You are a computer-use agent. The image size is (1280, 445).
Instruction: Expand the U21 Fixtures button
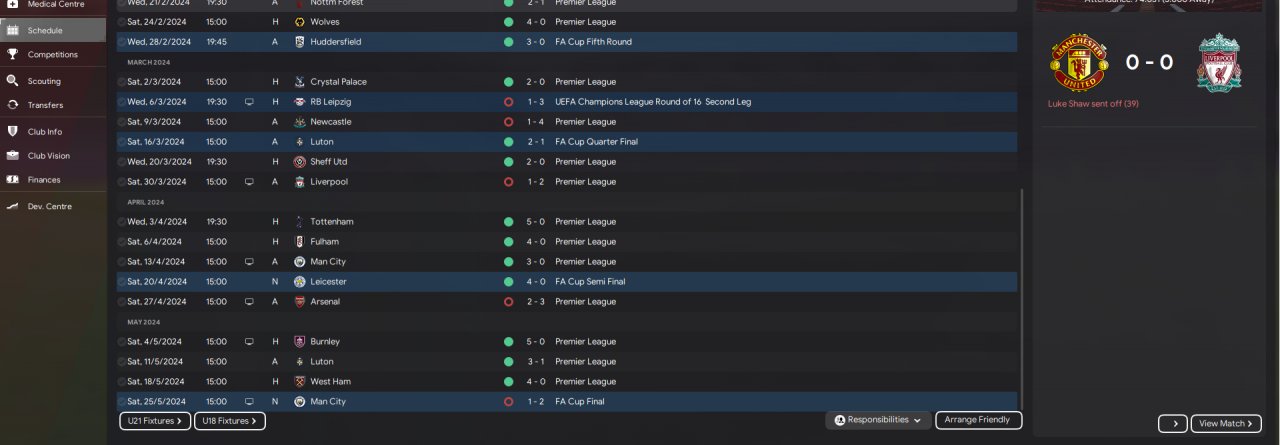coord(155,421)
